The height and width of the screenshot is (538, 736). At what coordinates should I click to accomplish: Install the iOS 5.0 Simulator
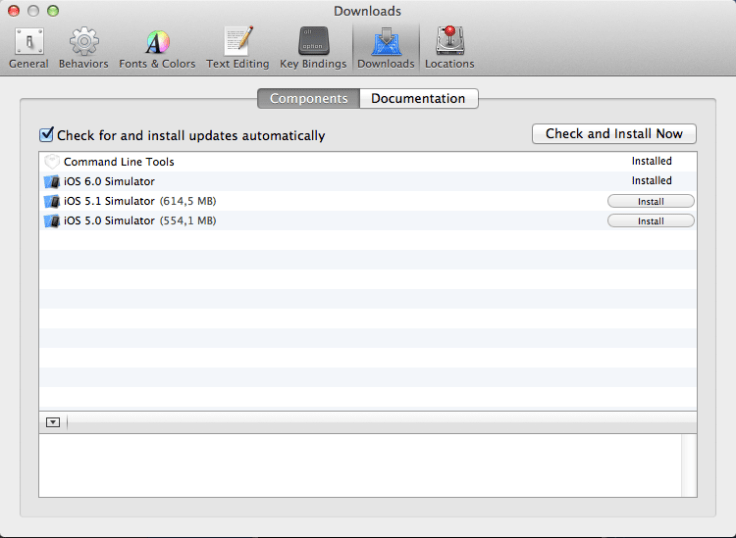(650, 221)
